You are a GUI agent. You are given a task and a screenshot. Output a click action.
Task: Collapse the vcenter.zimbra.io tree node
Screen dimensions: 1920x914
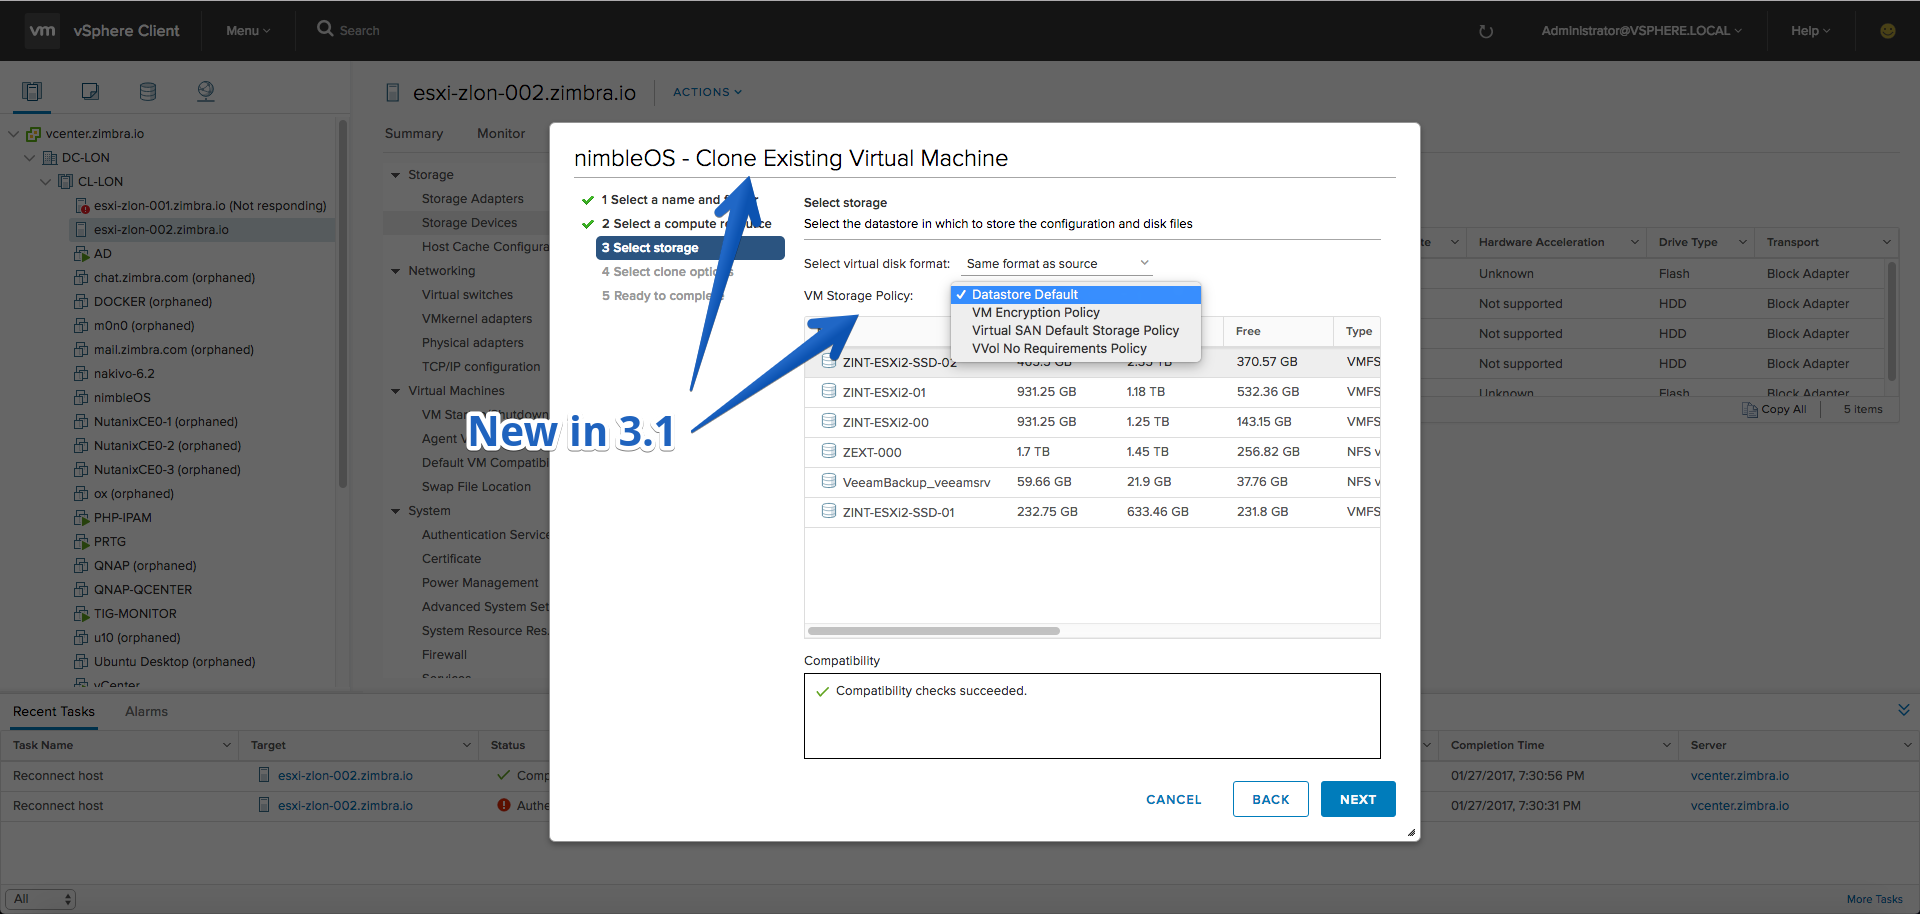click(14, 133)
